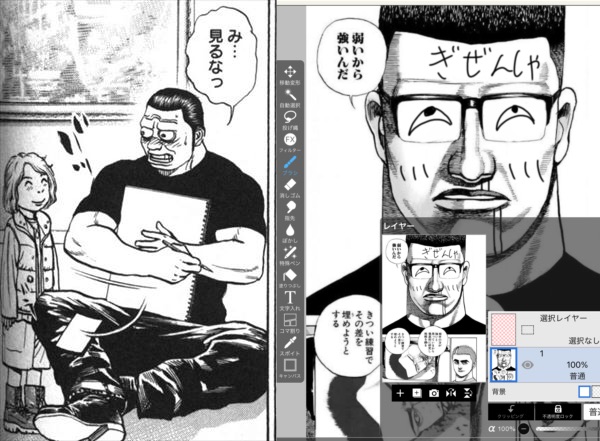Screen dimensions: 600x441
Task: Import layer from camera icon
Action: 434,393
